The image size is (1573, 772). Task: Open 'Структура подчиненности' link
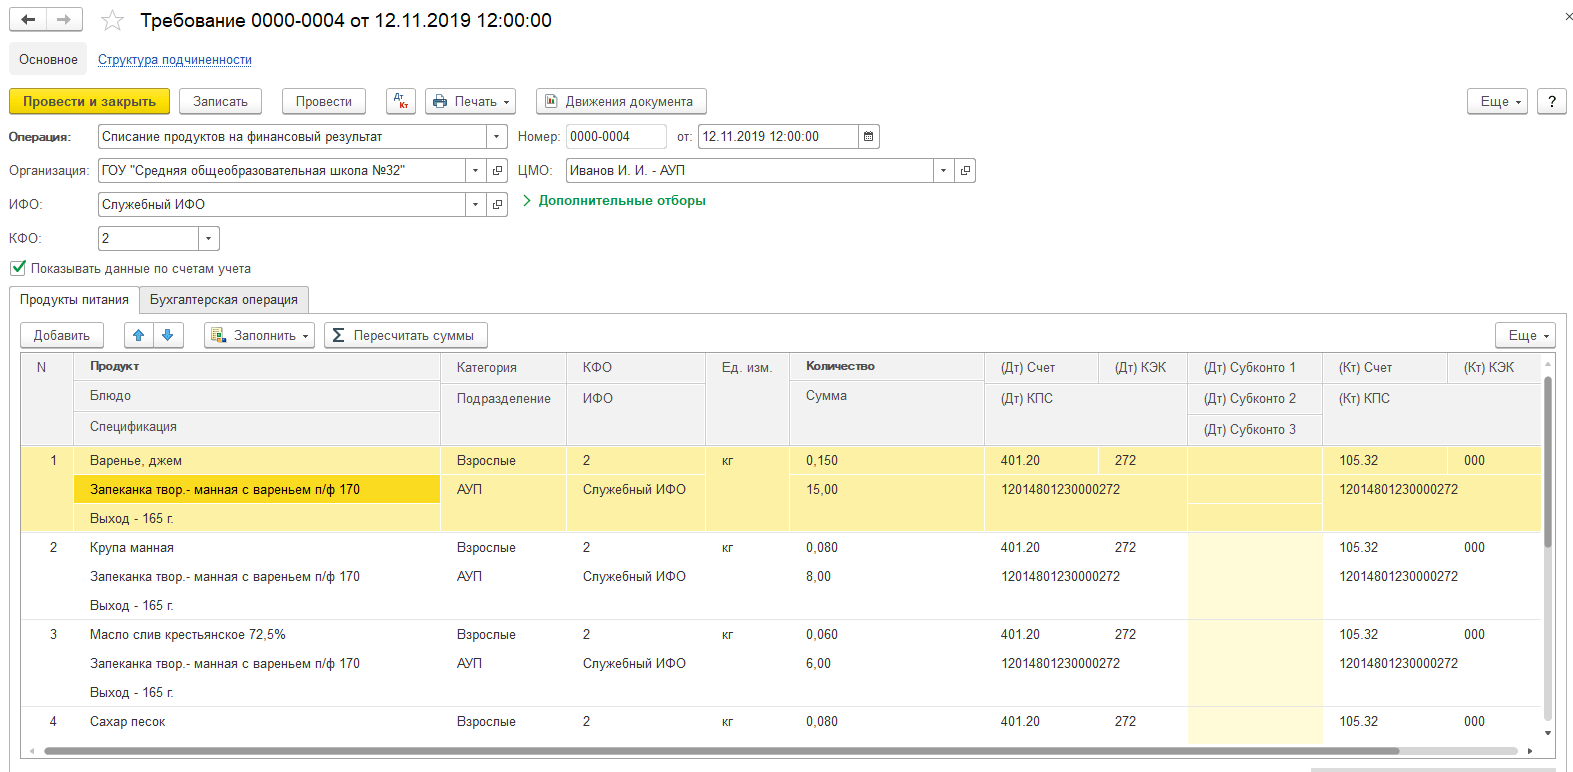[175, 60]
